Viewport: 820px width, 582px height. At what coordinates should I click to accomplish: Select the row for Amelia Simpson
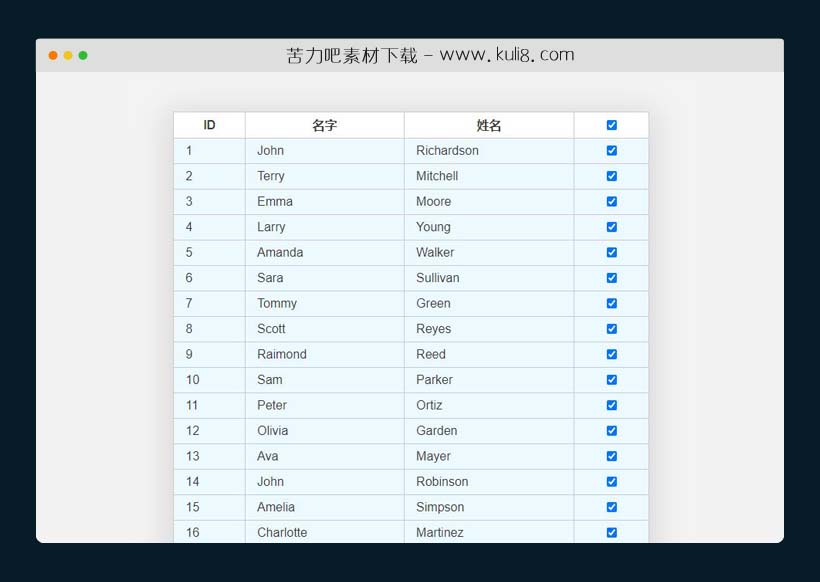click(400, 507)
